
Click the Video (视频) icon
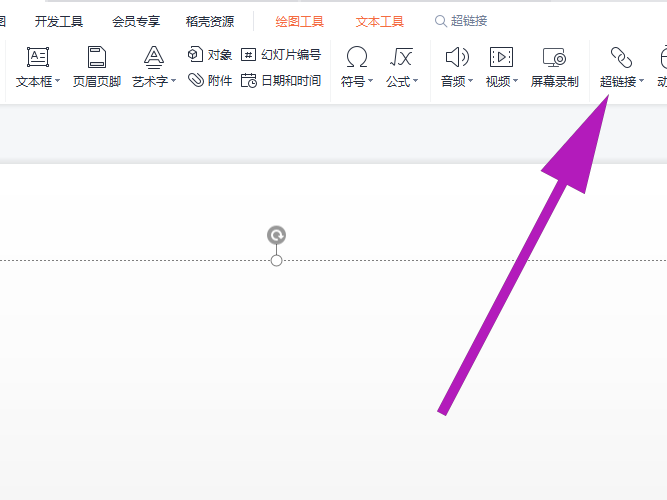501,58
